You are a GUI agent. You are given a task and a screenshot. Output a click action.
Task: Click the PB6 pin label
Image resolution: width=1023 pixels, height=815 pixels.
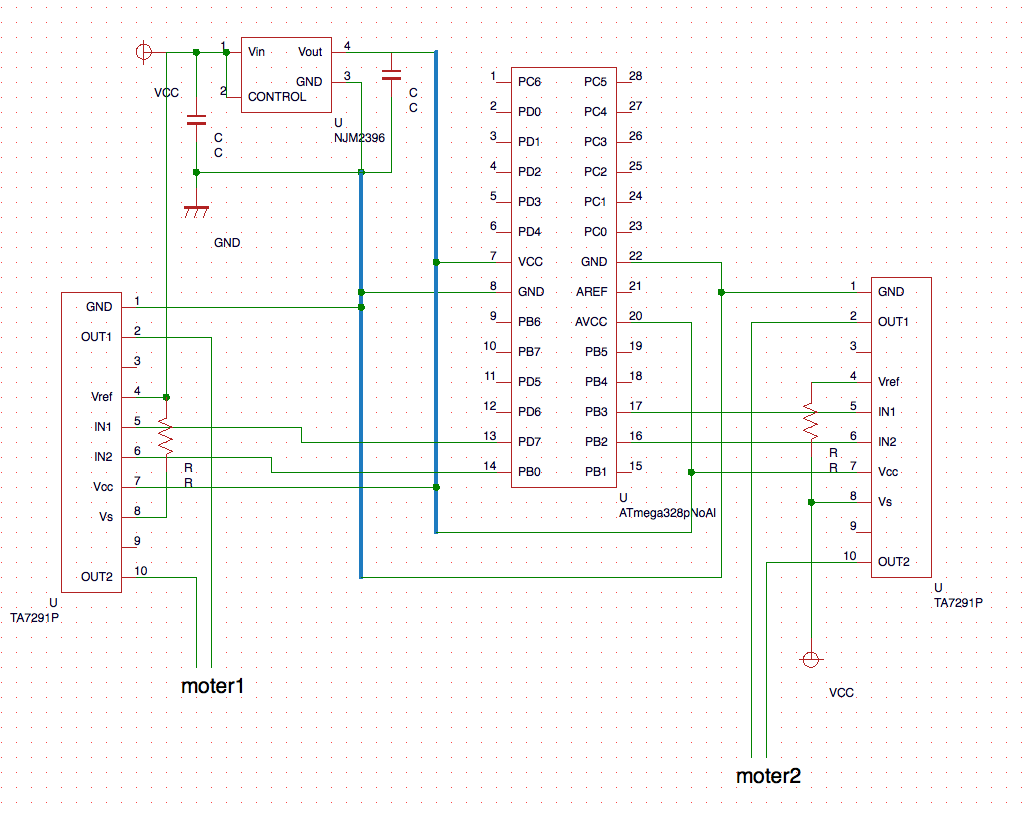click(529, 322)
